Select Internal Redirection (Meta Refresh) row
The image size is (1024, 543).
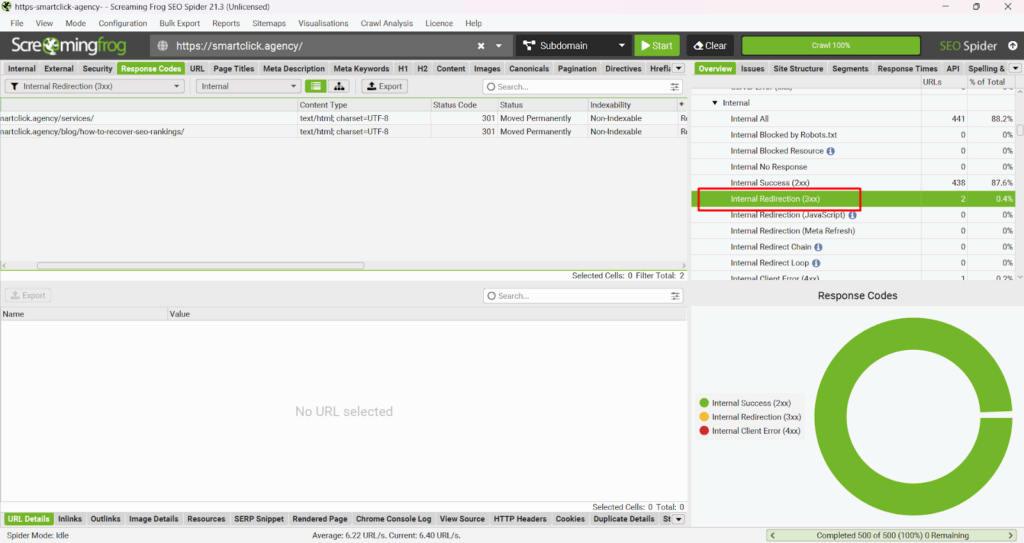point(852,231)
